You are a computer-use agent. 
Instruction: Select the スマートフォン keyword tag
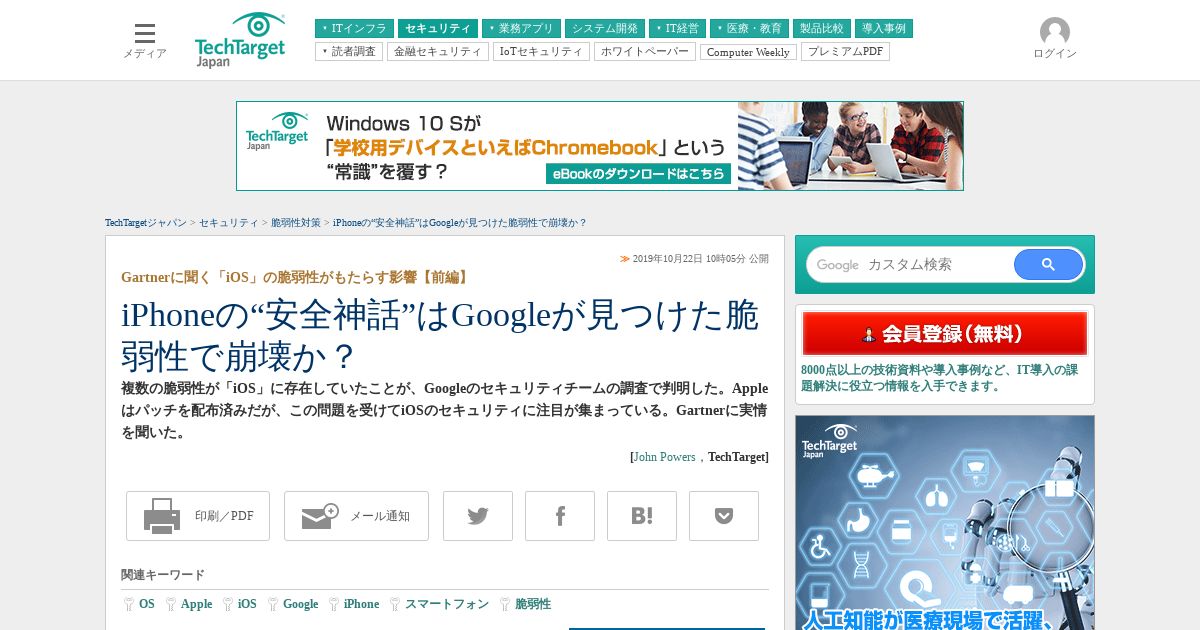447,604
